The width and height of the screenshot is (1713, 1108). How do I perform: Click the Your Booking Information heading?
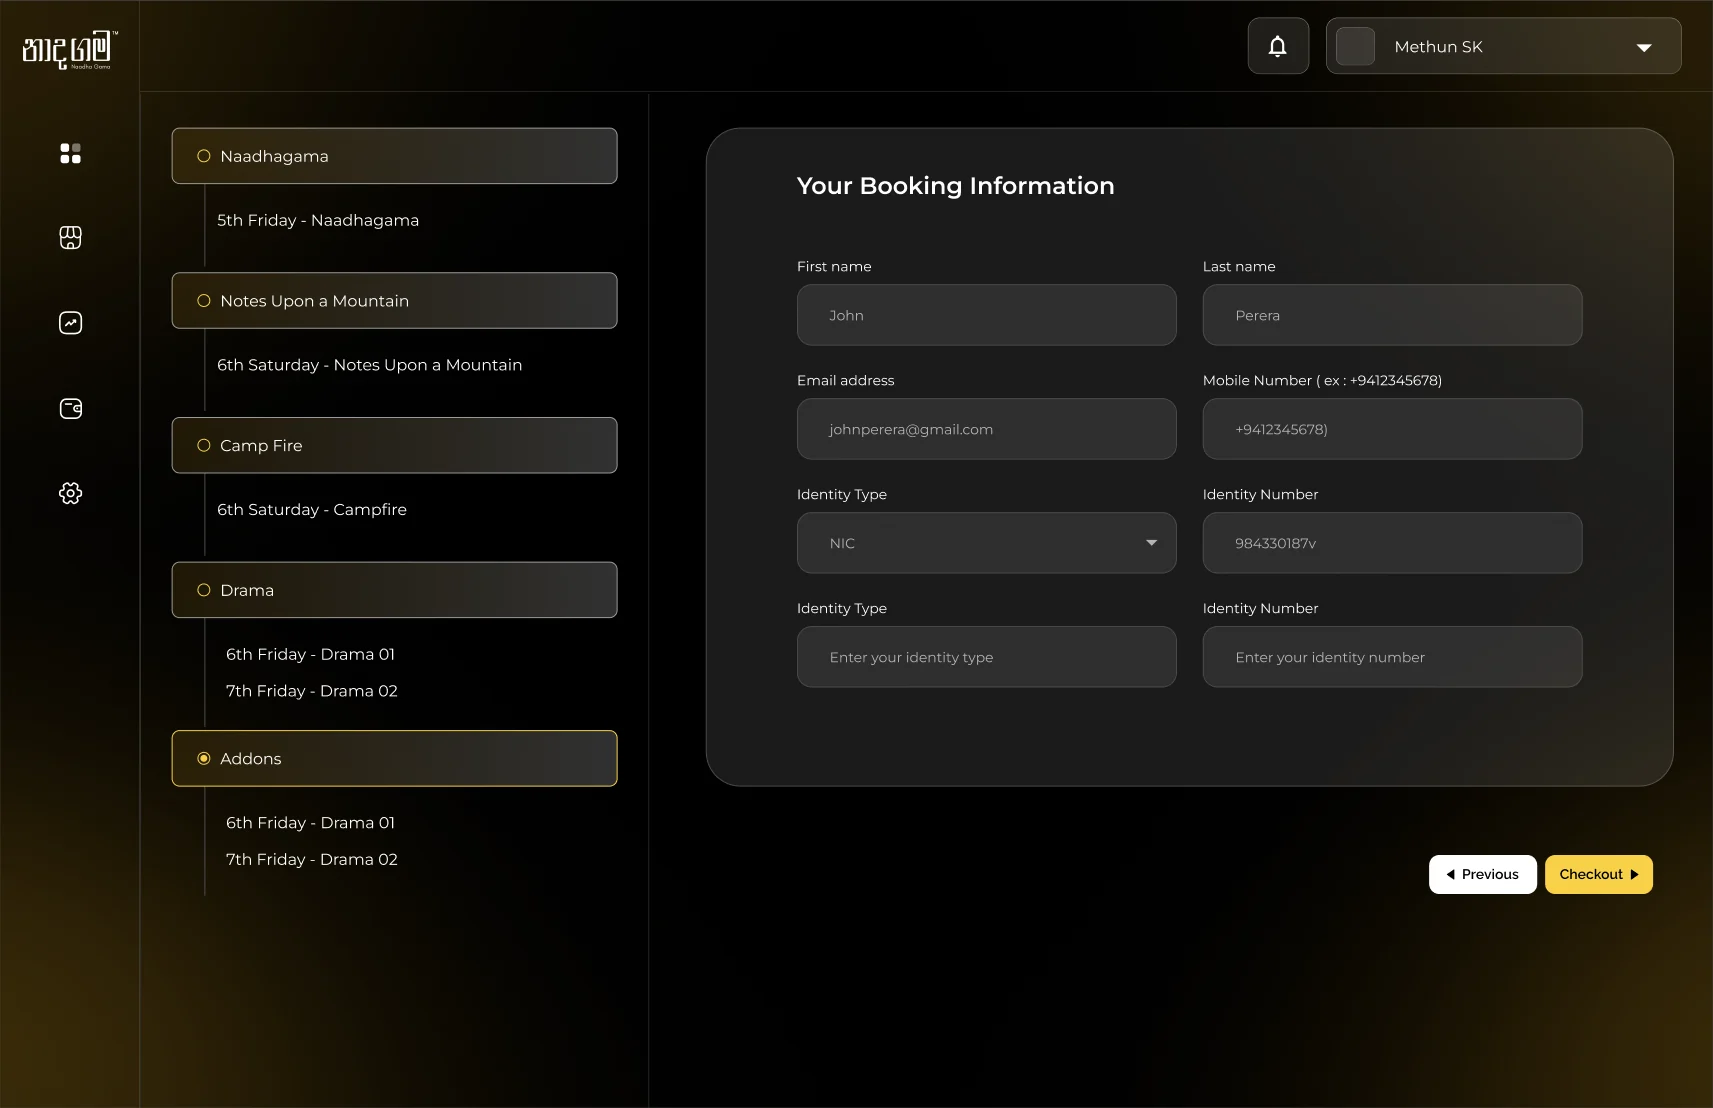click(x=955, y=186)
